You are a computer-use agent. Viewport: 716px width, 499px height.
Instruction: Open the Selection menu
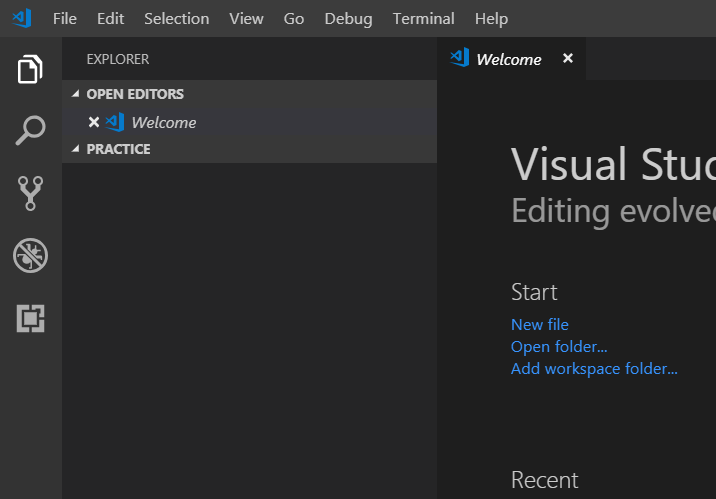point(177,19)
